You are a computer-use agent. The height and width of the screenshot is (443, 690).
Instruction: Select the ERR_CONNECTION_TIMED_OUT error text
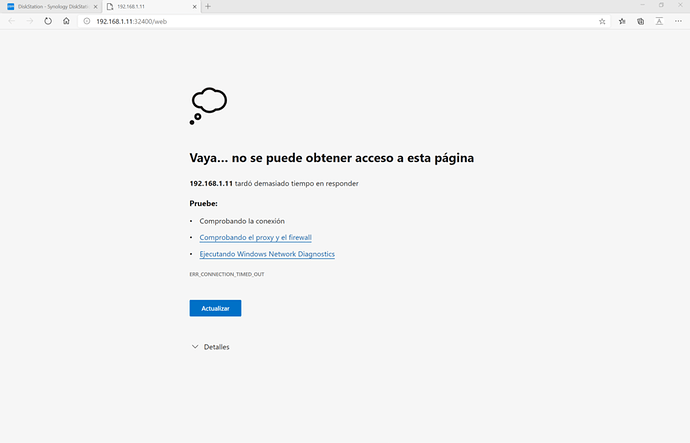click(x=227, y=274)
